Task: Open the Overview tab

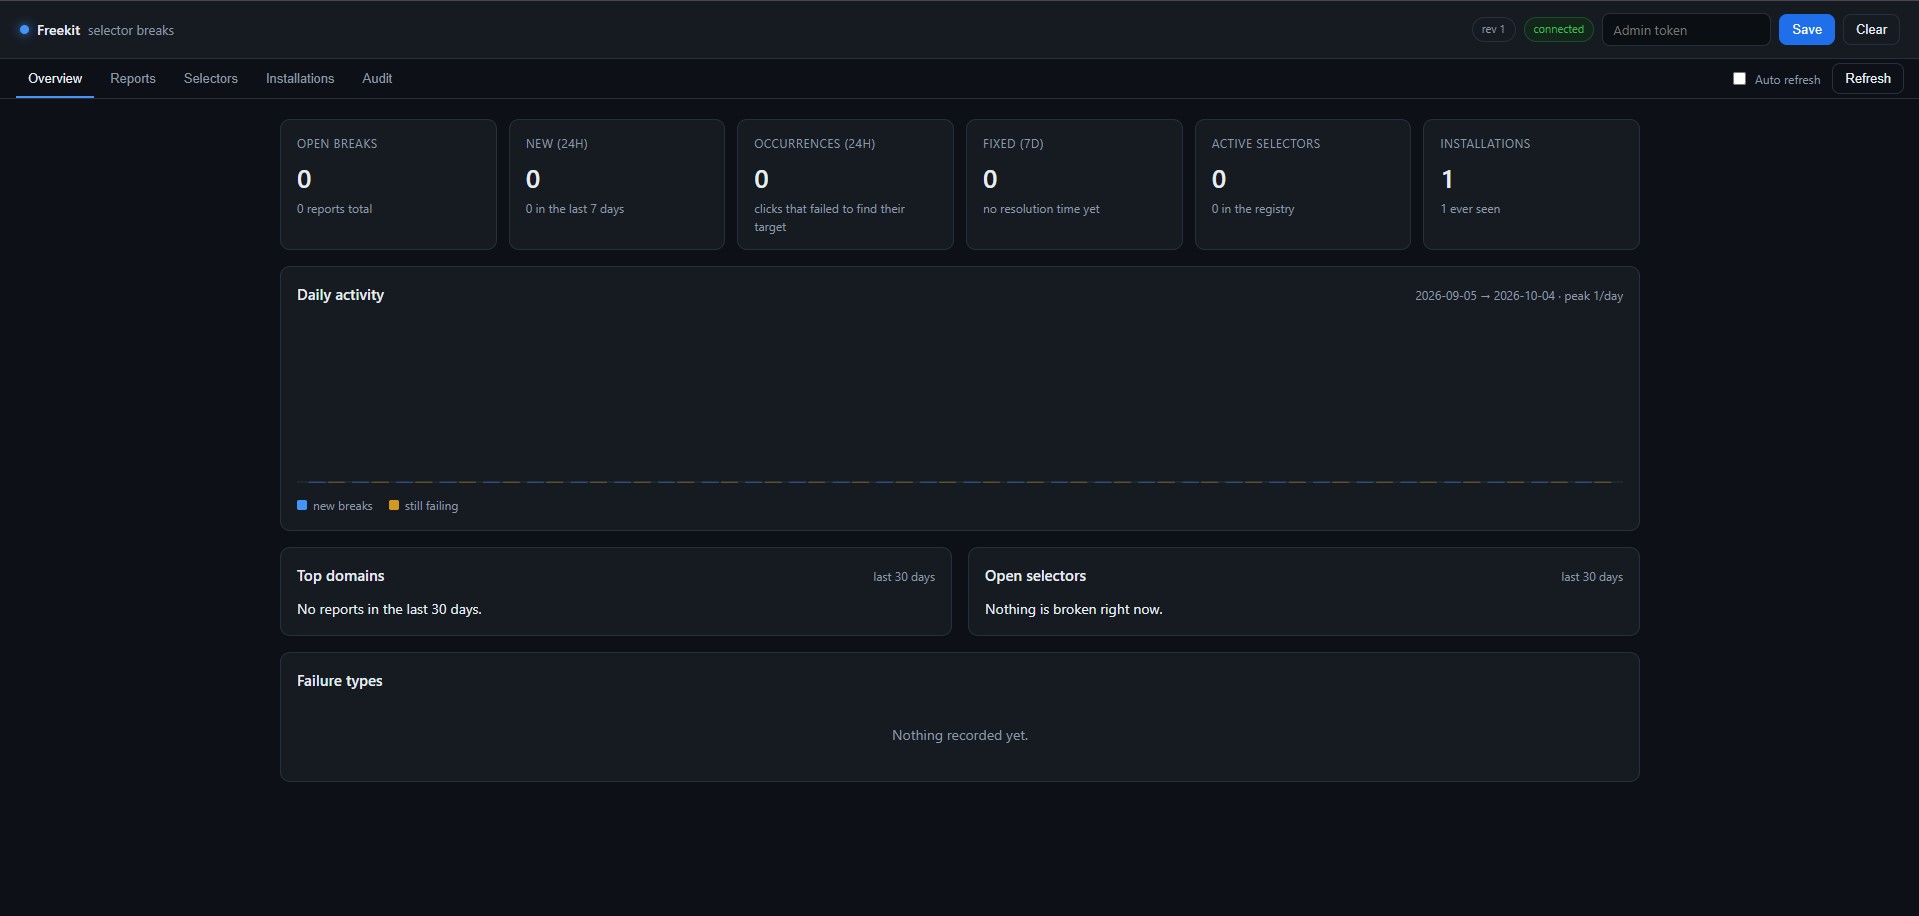Action: (55, 78)
